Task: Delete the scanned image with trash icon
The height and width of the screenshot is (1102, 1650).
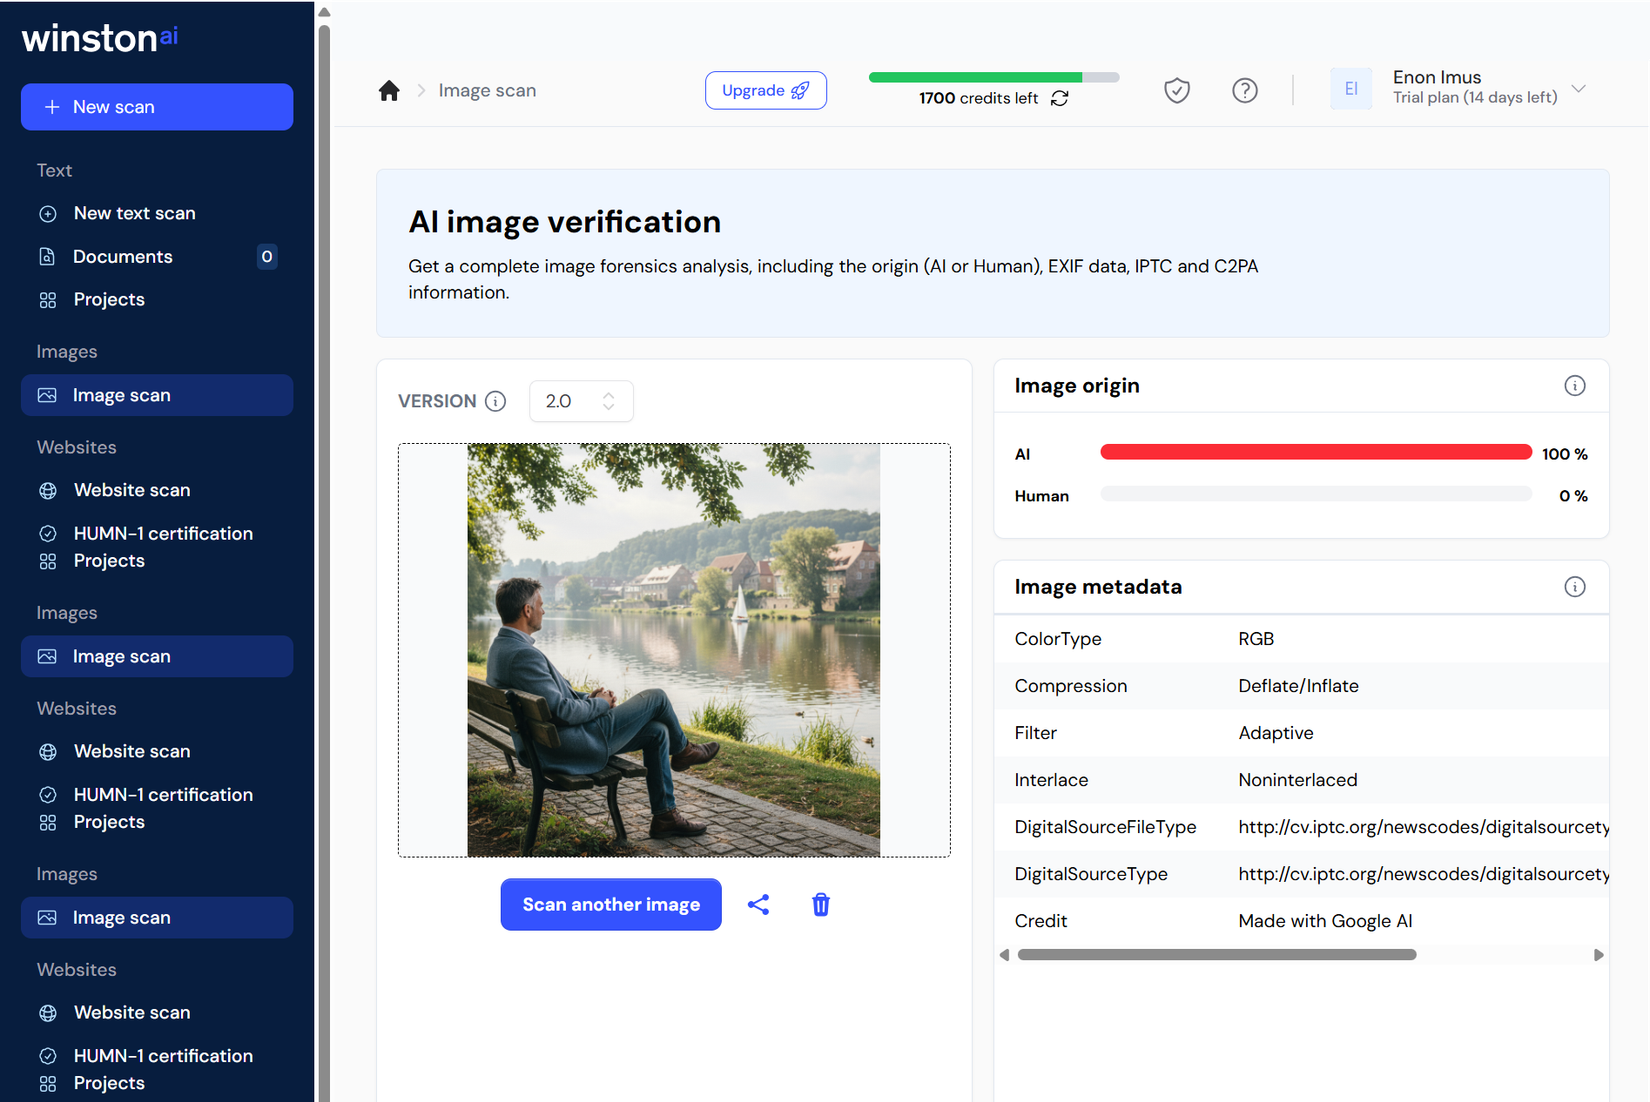Action: tap(820, 905)
